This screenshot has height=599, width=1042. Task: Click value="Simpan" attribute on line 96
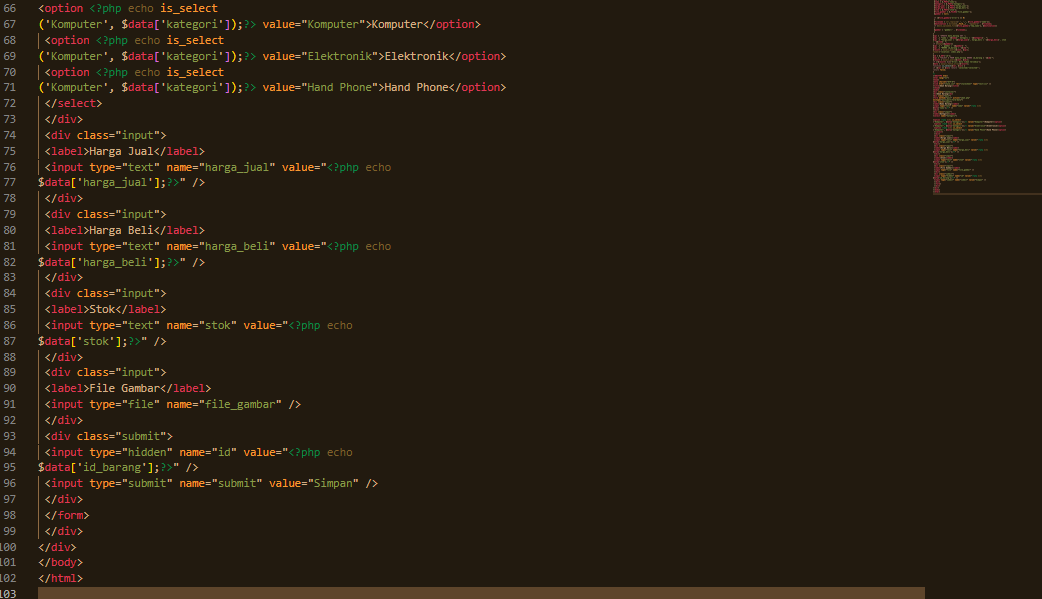click(x=314, y=484)
